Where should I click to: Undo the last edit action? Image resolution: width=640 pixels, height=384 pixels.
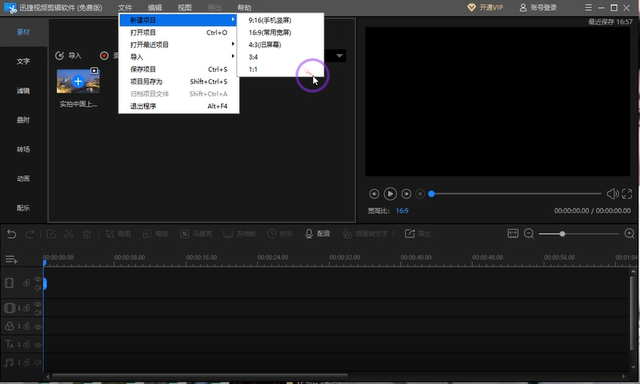pyautogui.click(x=11, y=234)
